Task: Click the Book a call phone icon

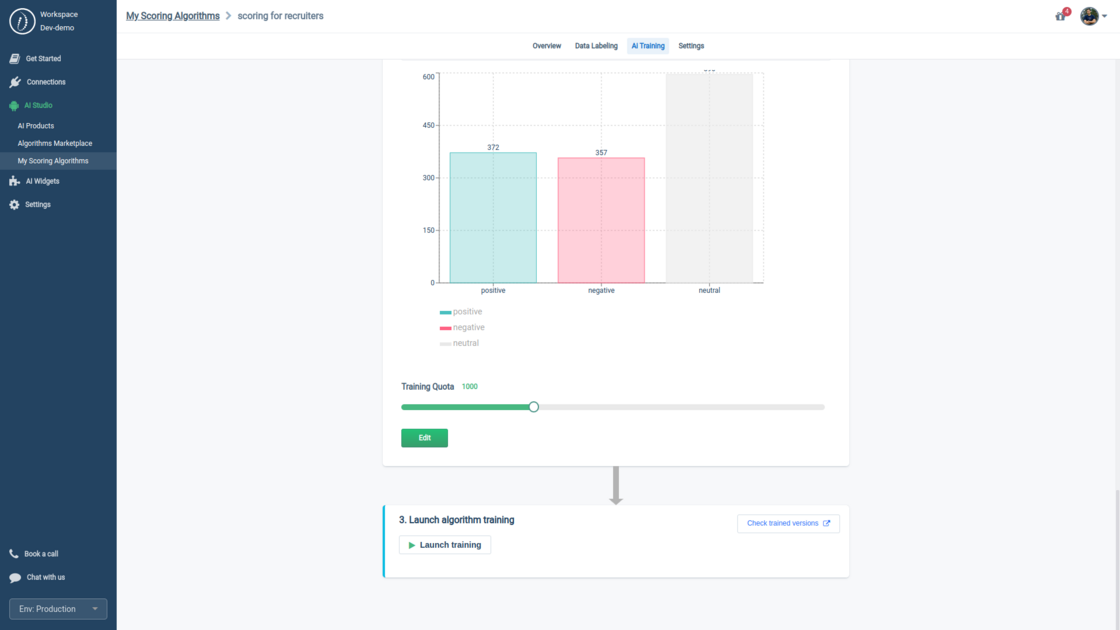Action: coord(14,554)
